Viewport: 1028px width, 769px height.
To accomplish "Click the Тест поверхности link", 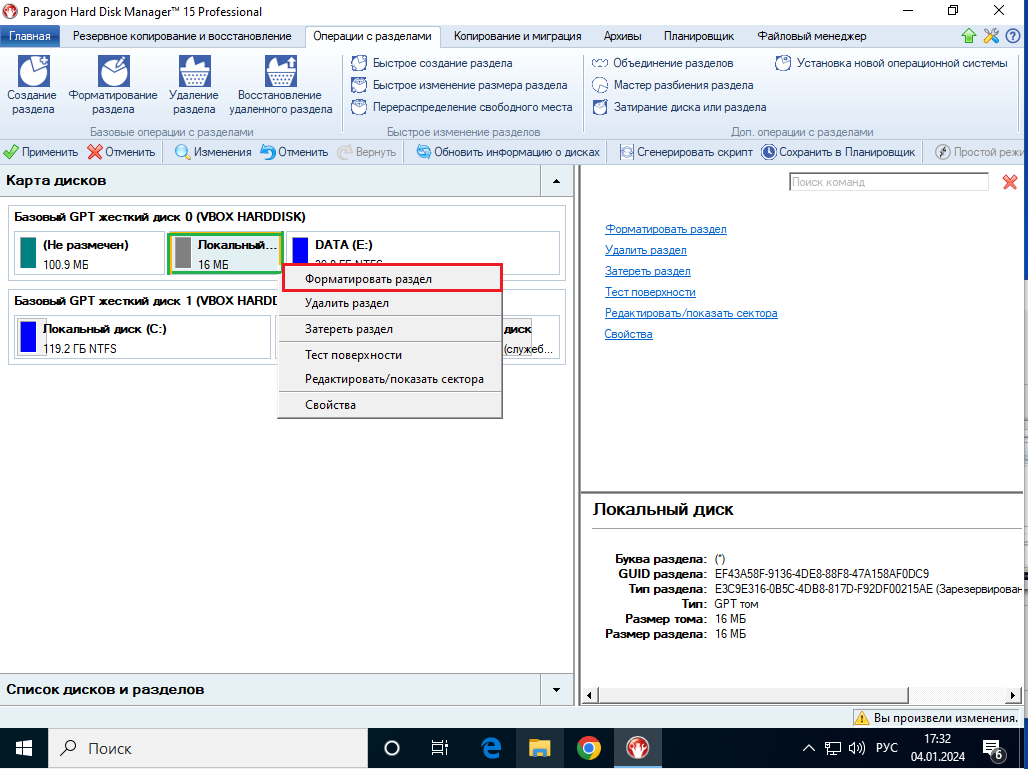I will click(x=650, y=292).
